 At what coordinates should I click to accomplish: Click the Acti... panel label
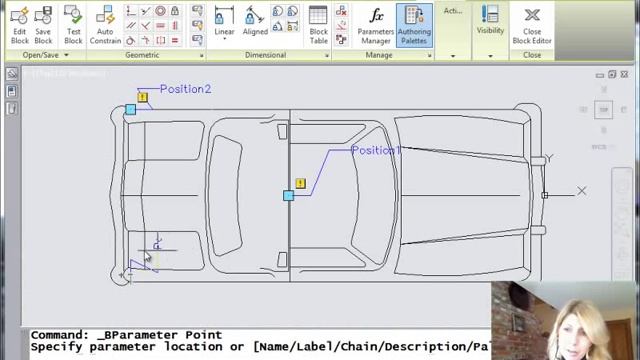(x=453, y=11)
